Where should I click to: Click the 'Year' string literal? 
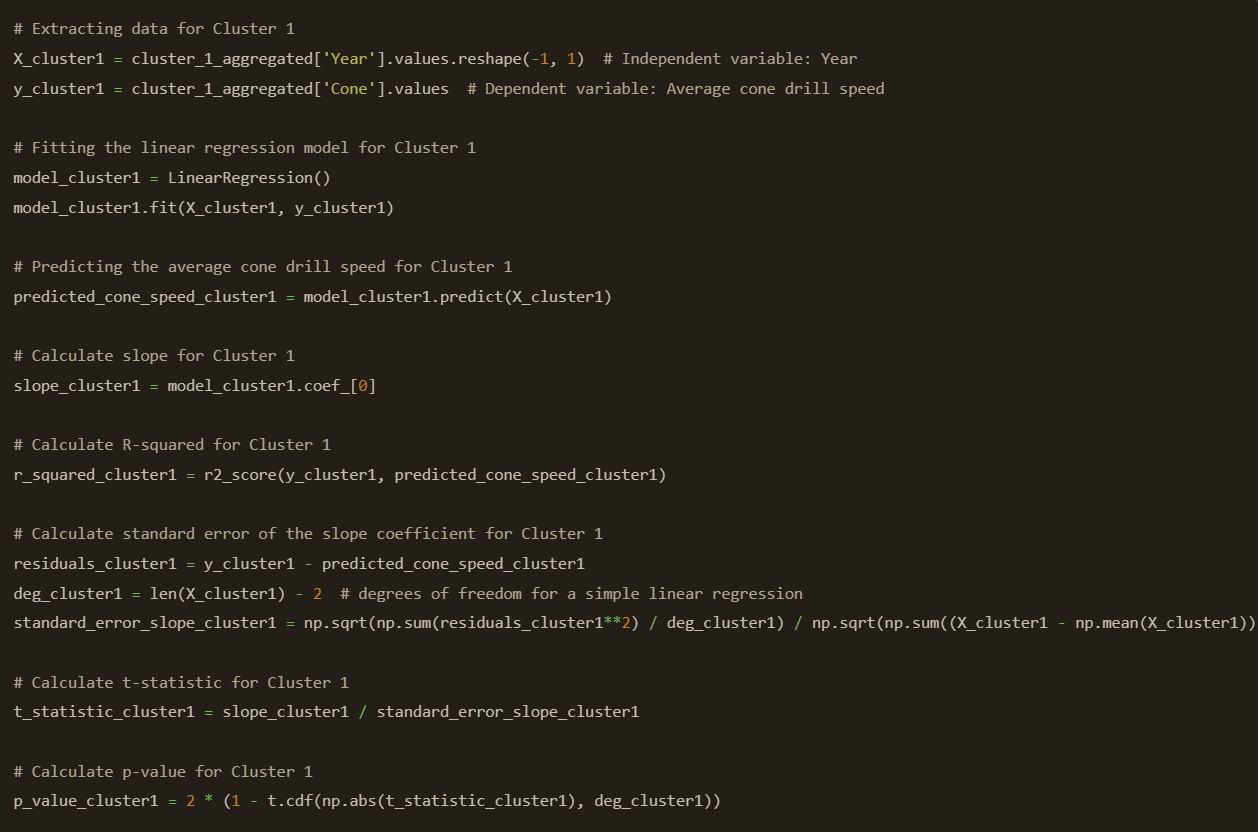coord(349,59)
